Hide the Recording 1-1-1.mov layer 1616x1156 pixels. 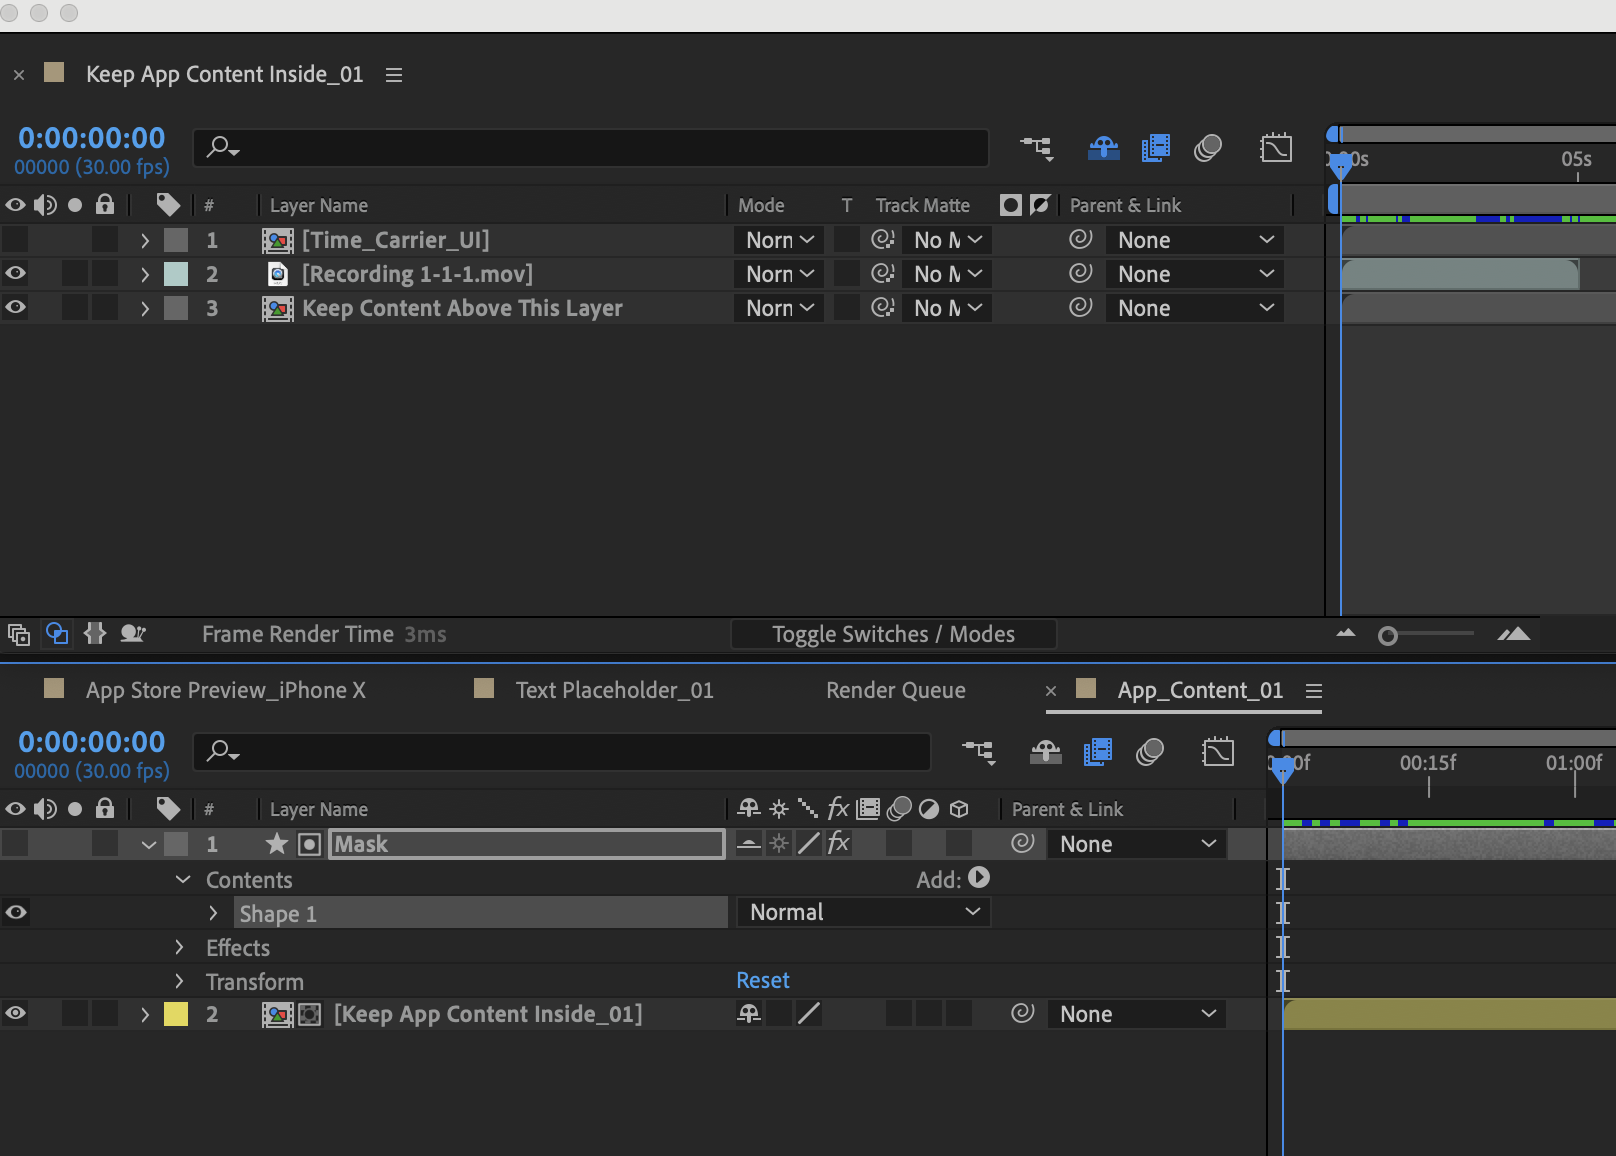(x=15, y=273)
